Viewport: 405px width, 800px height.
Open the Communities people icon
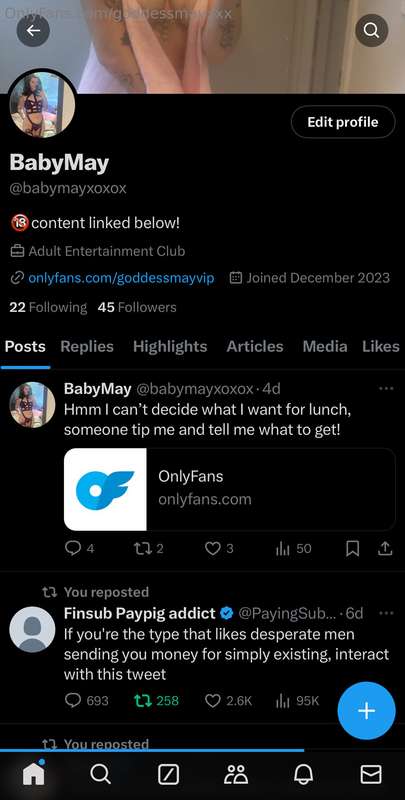point(236,775)
